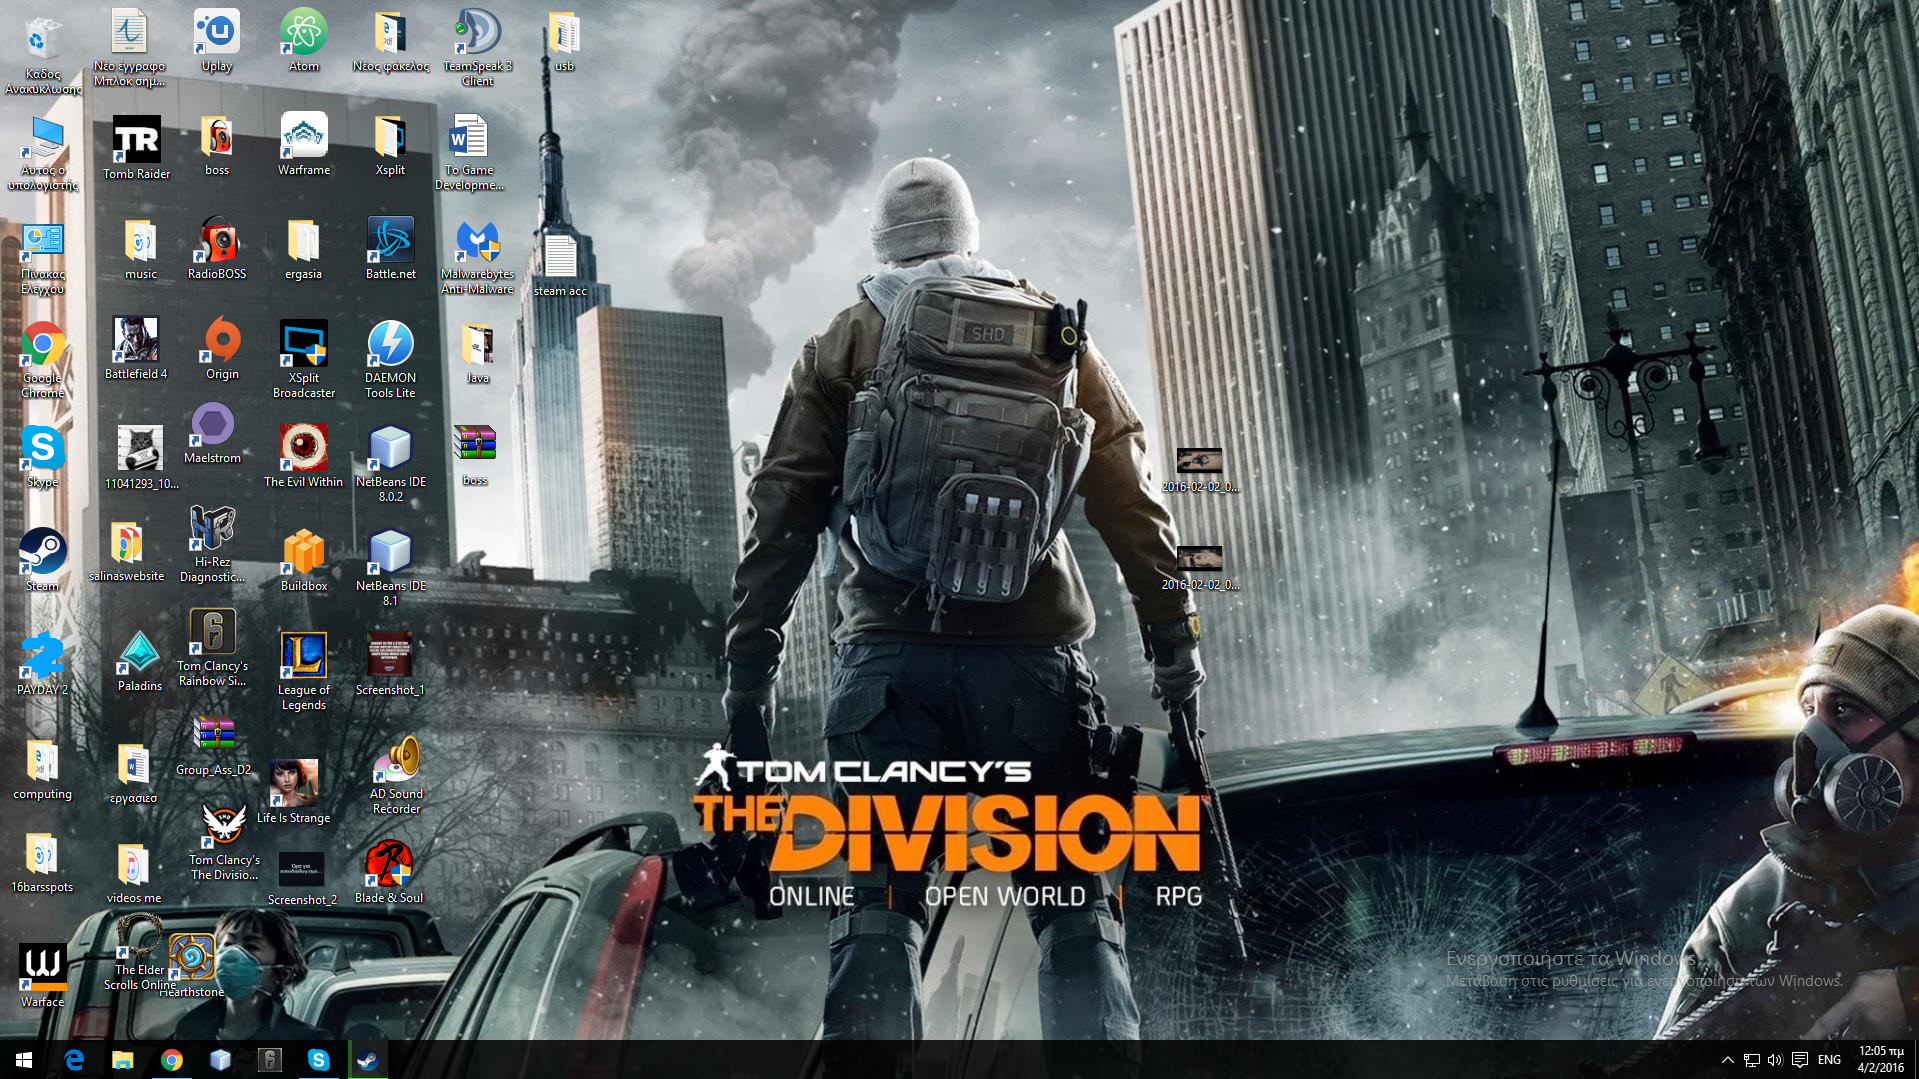Open the Recycle Bin icon
1919x1079 pixels.
point(42,56)
